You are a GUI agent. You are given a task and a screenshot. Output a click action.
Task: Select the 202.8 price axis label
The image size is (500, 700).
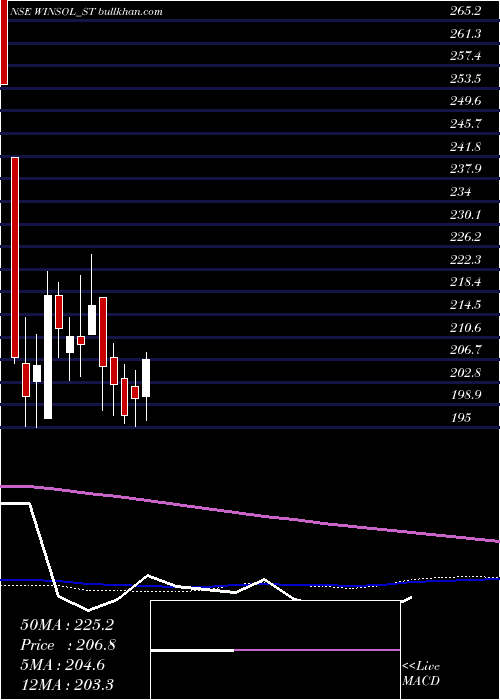coord(465,373)
